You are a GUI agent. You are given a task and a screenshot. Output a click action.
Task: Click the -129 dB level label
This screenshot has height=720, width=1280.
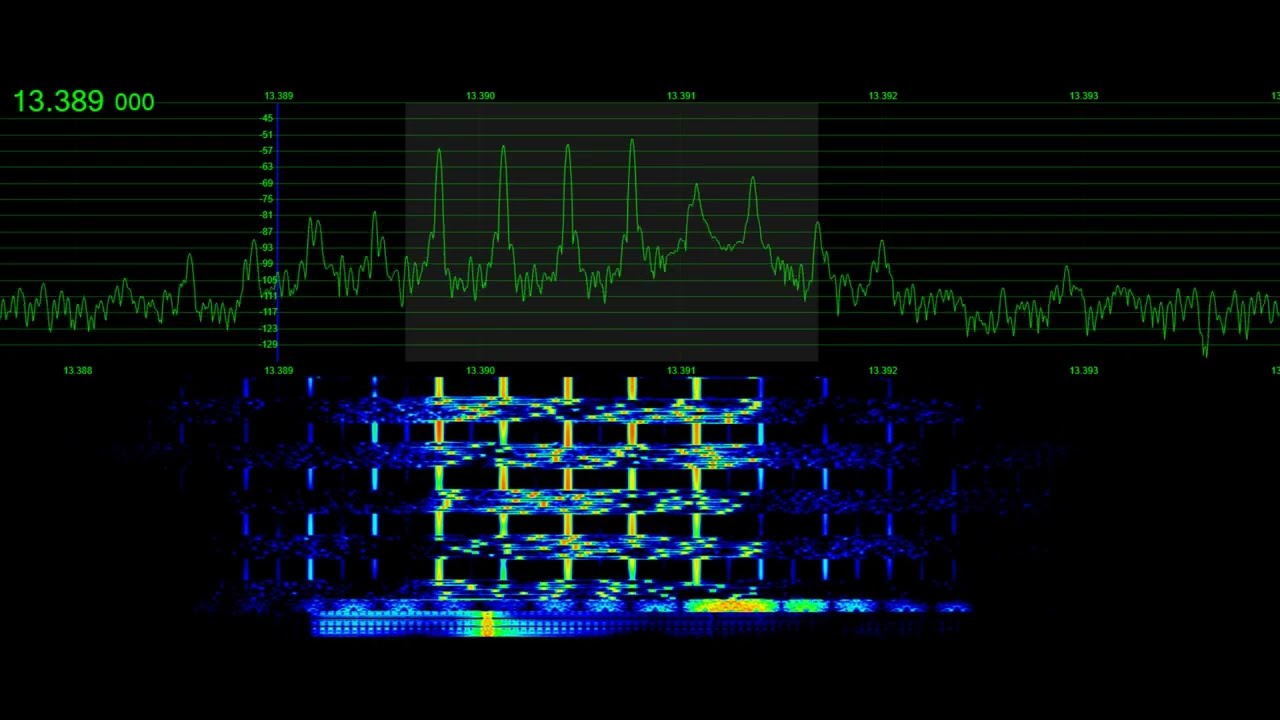(267, 344)
